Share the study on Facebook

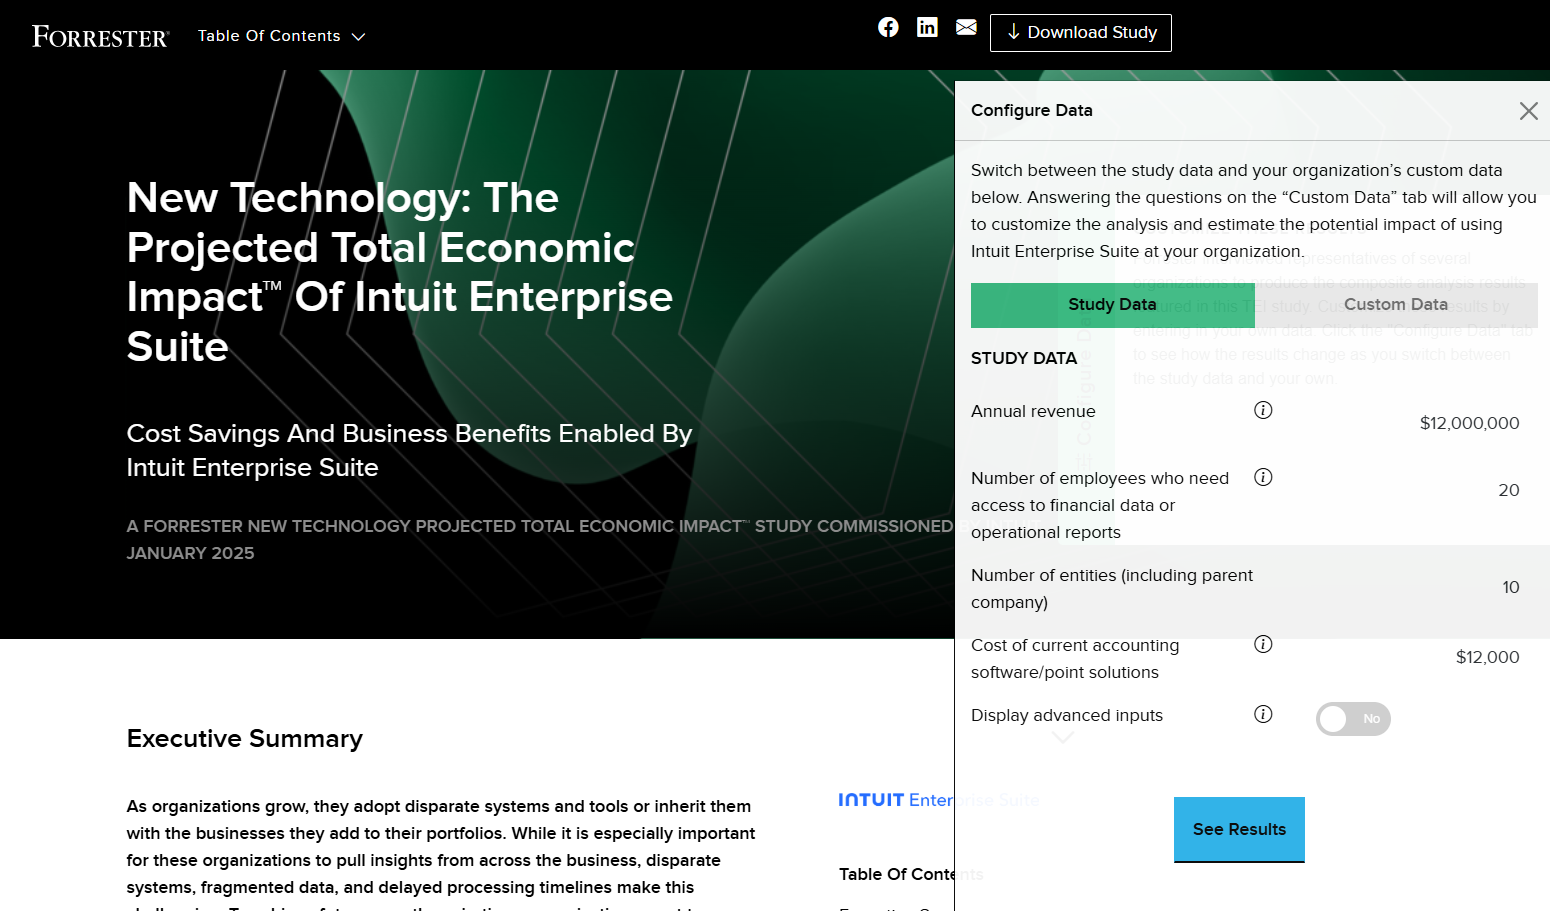888,27
